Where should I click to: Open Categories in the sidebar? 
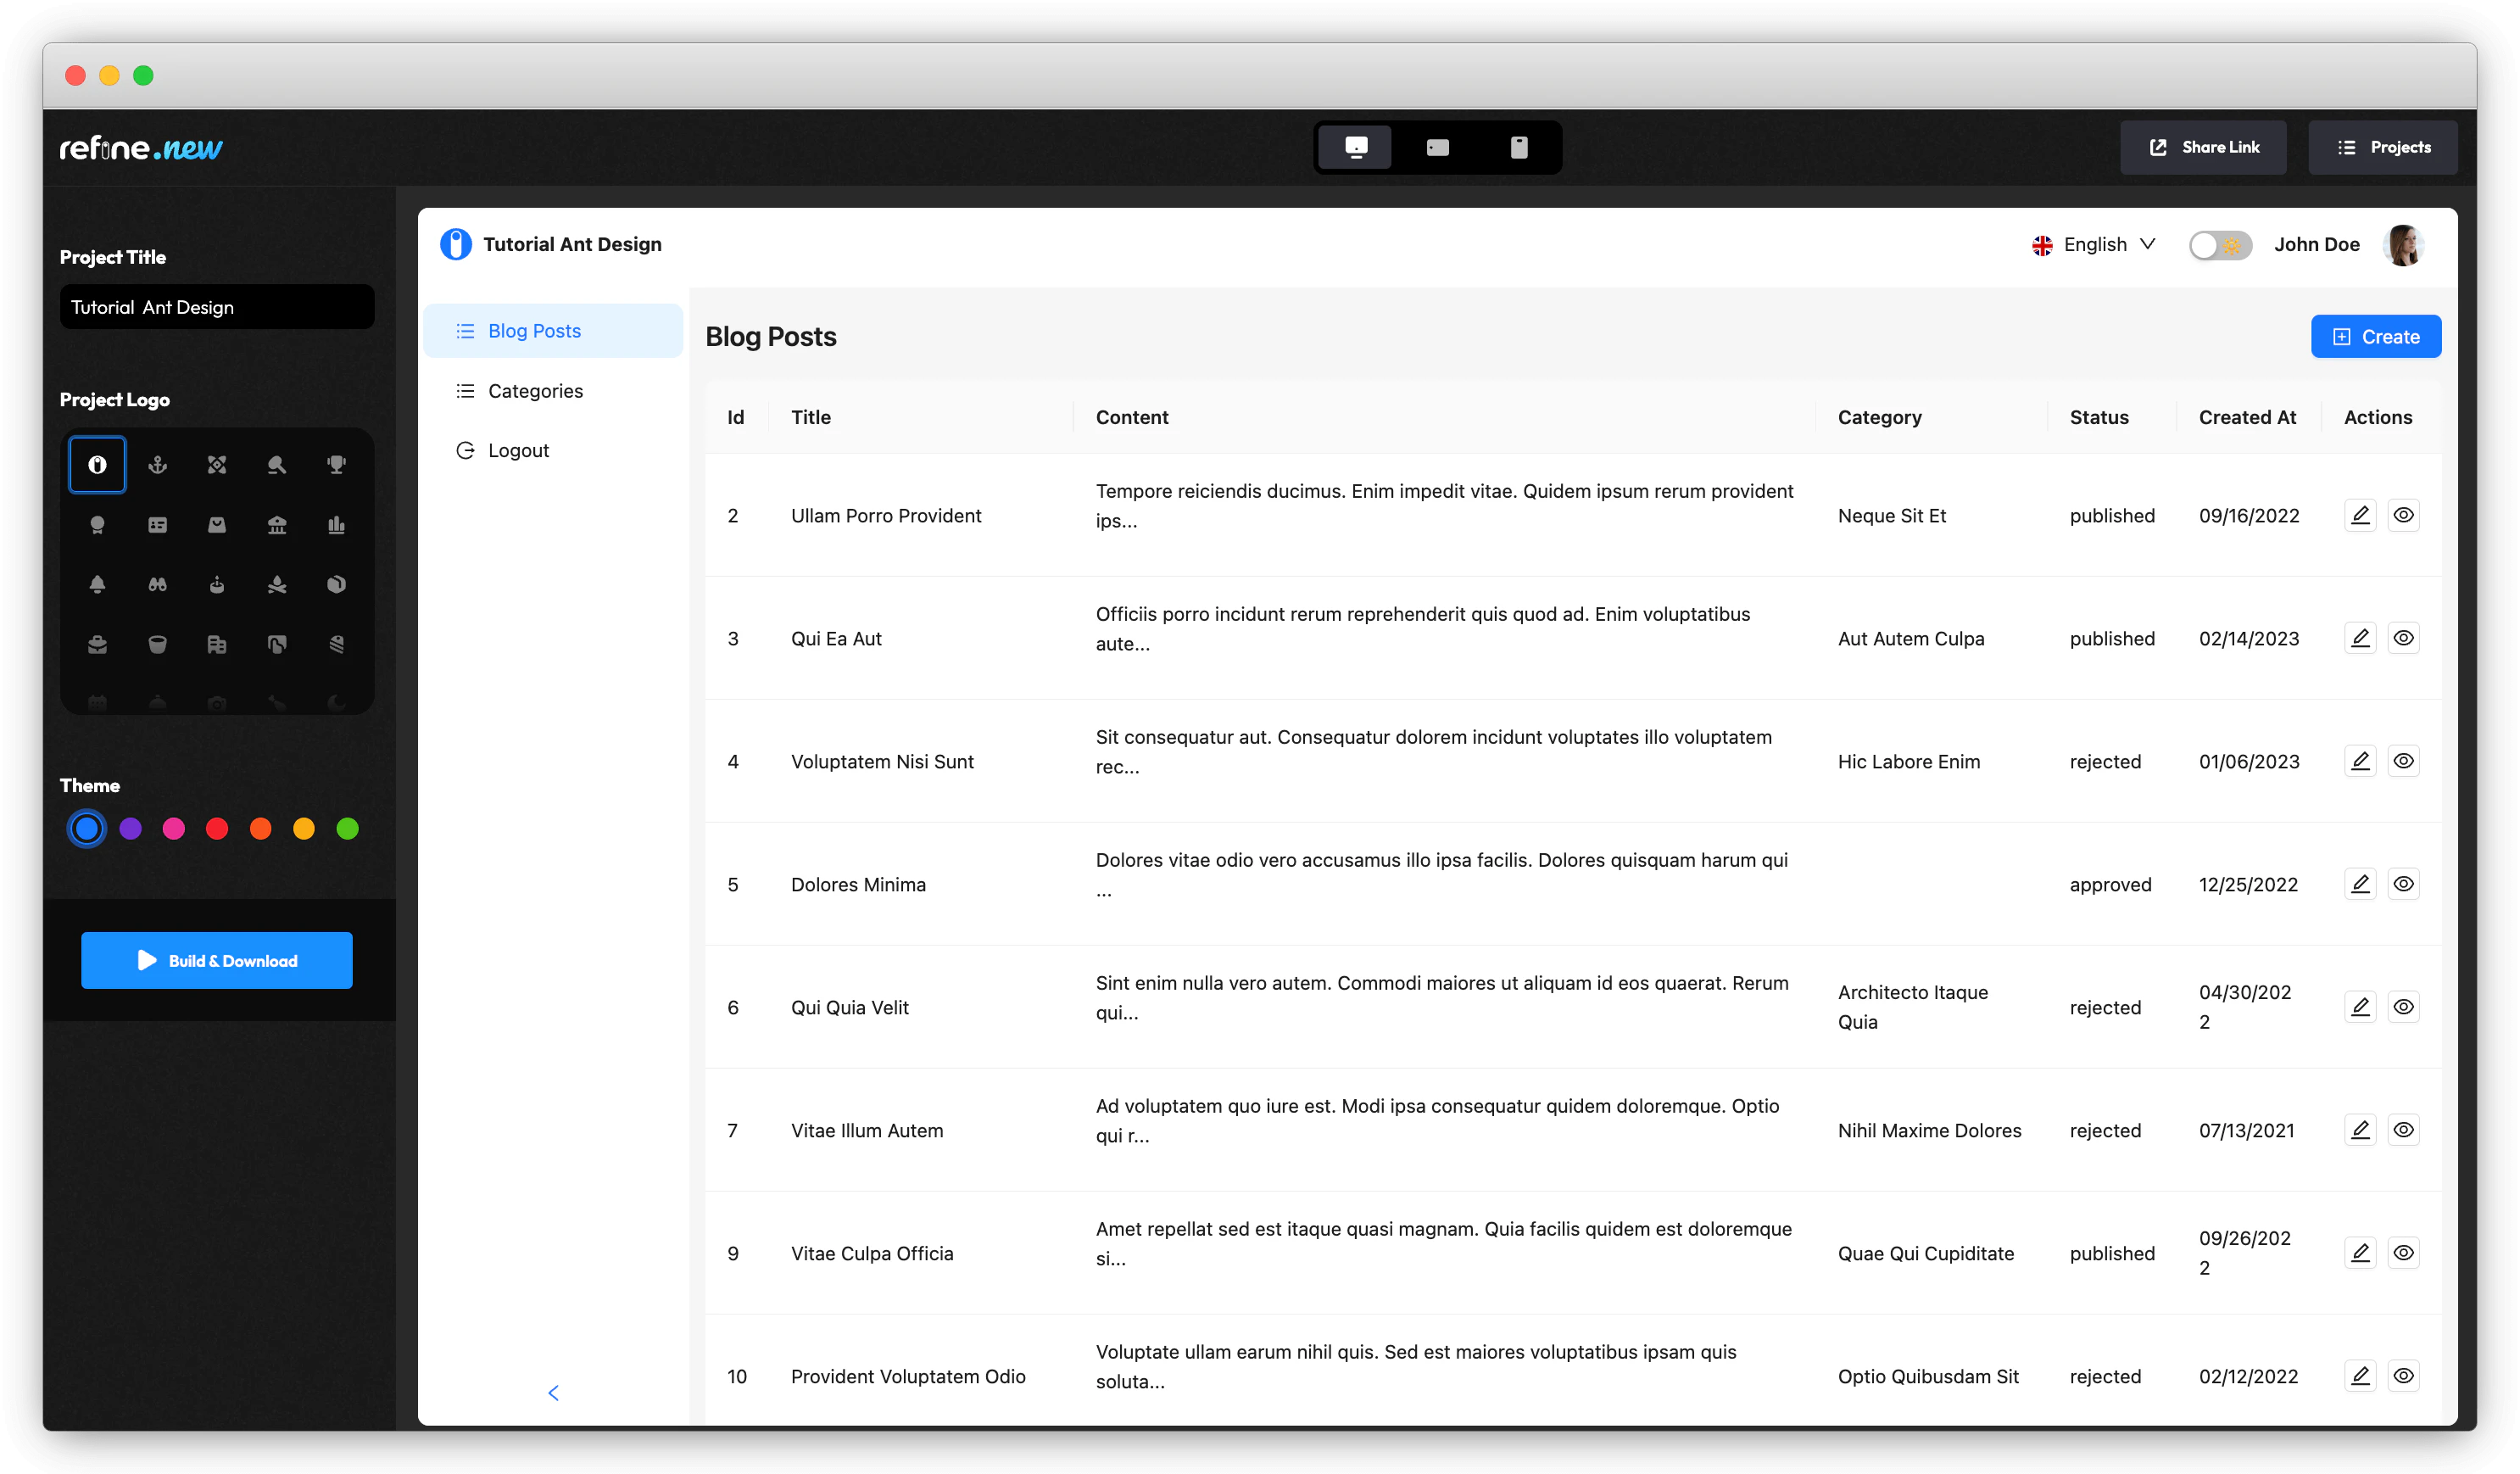coord(534,391)
